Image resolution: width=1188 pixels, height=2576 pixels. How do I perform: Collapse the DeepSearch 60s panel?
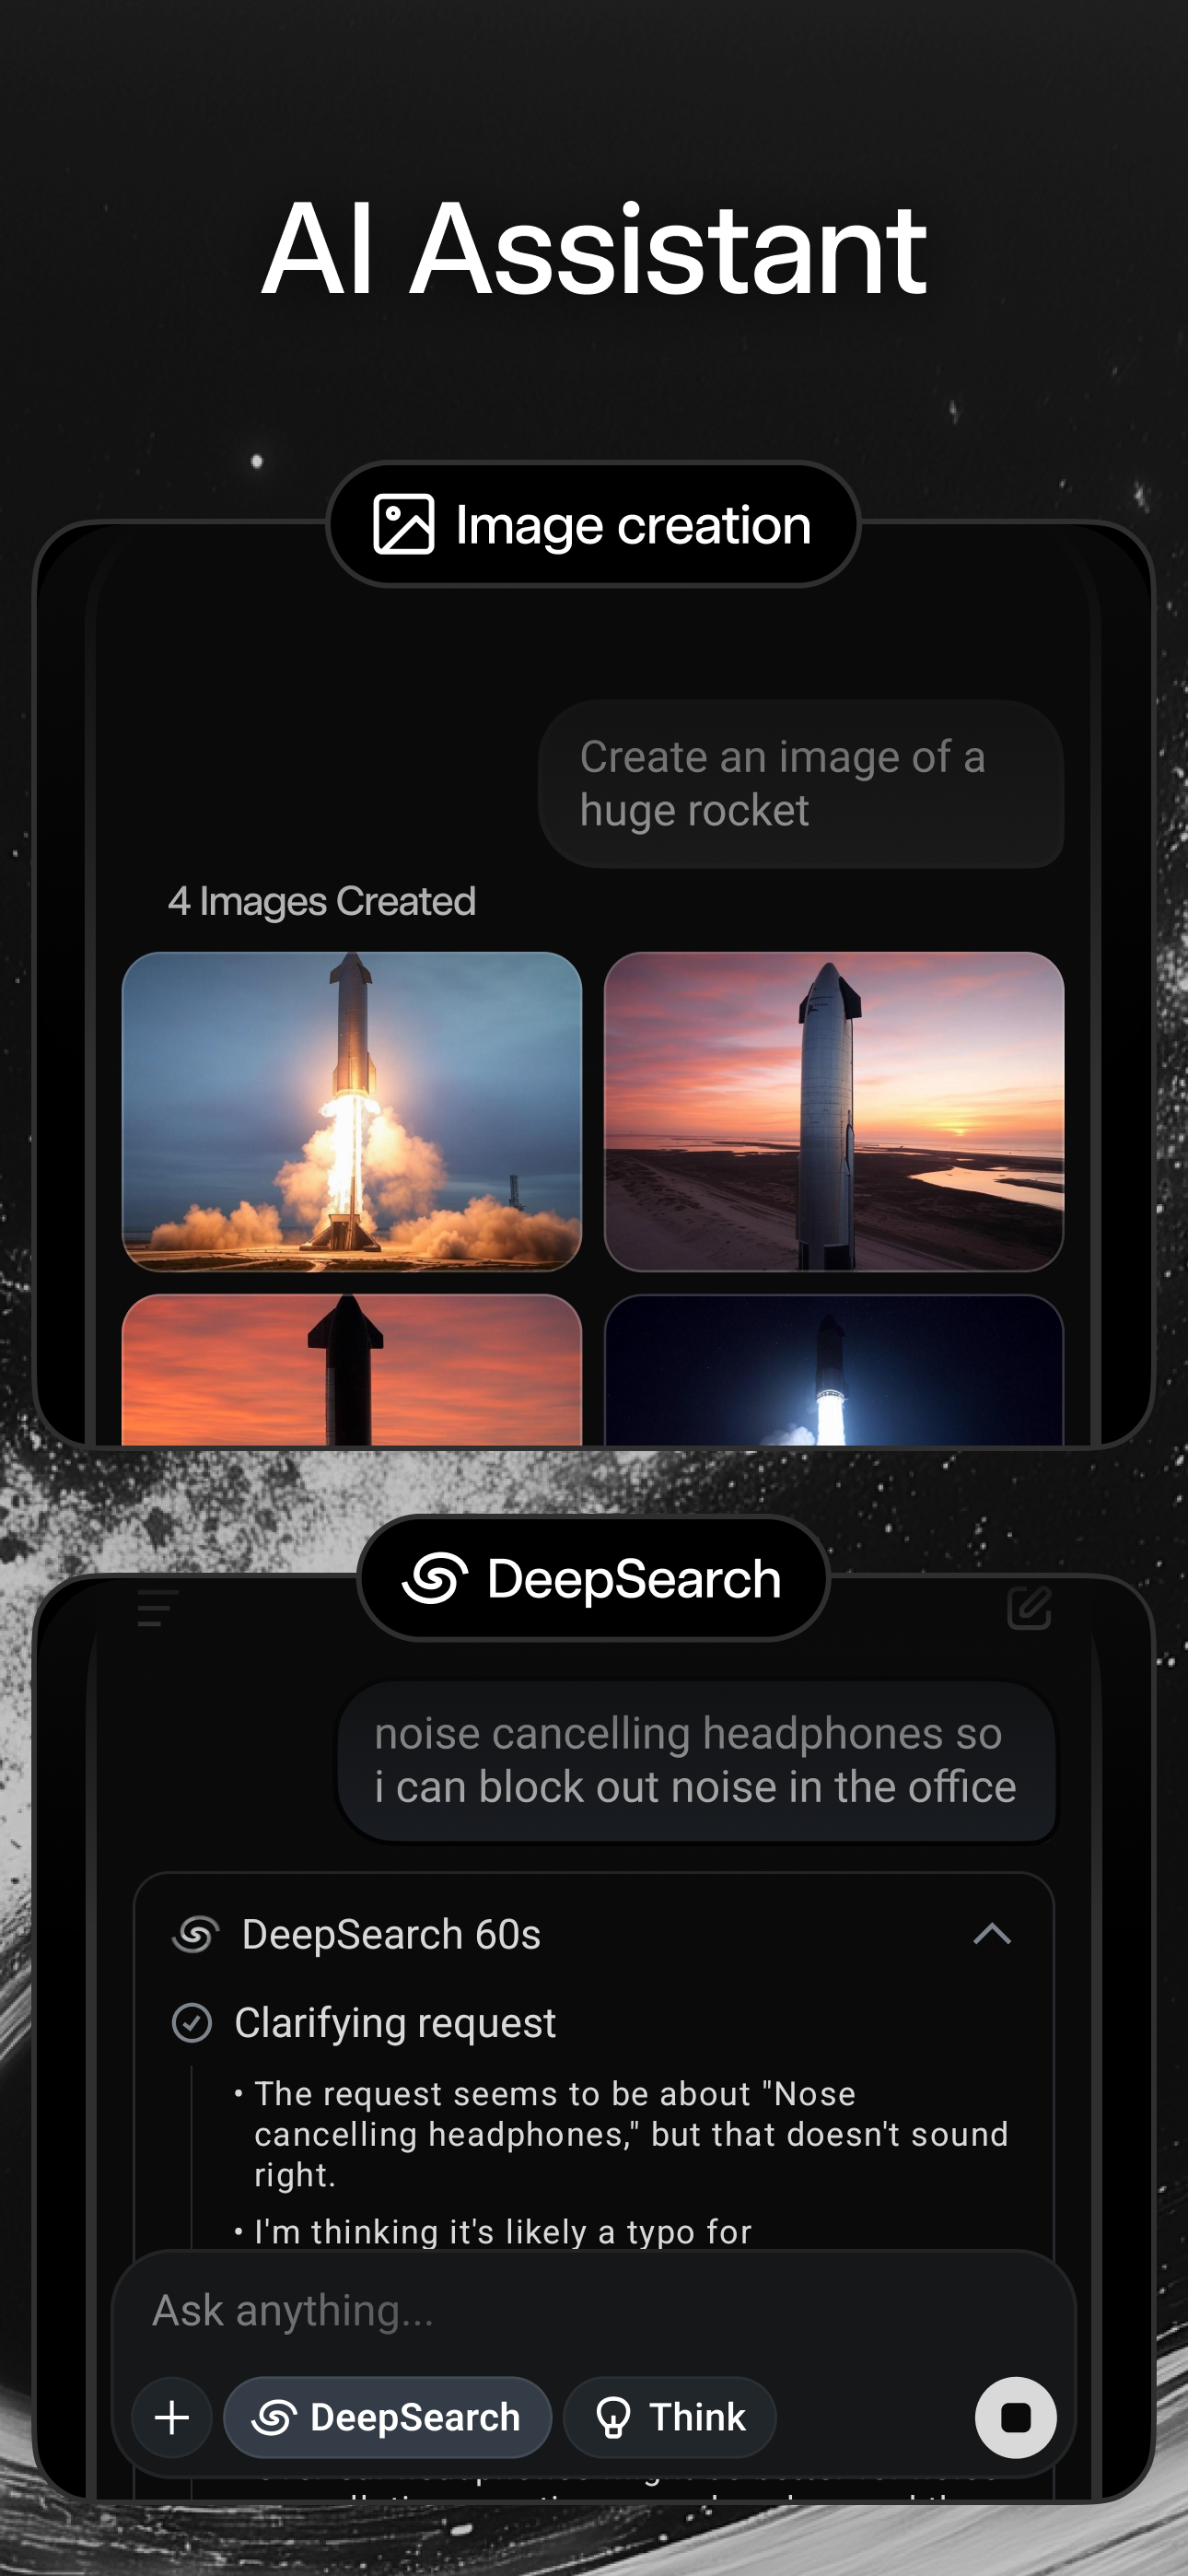point(992,1934)
